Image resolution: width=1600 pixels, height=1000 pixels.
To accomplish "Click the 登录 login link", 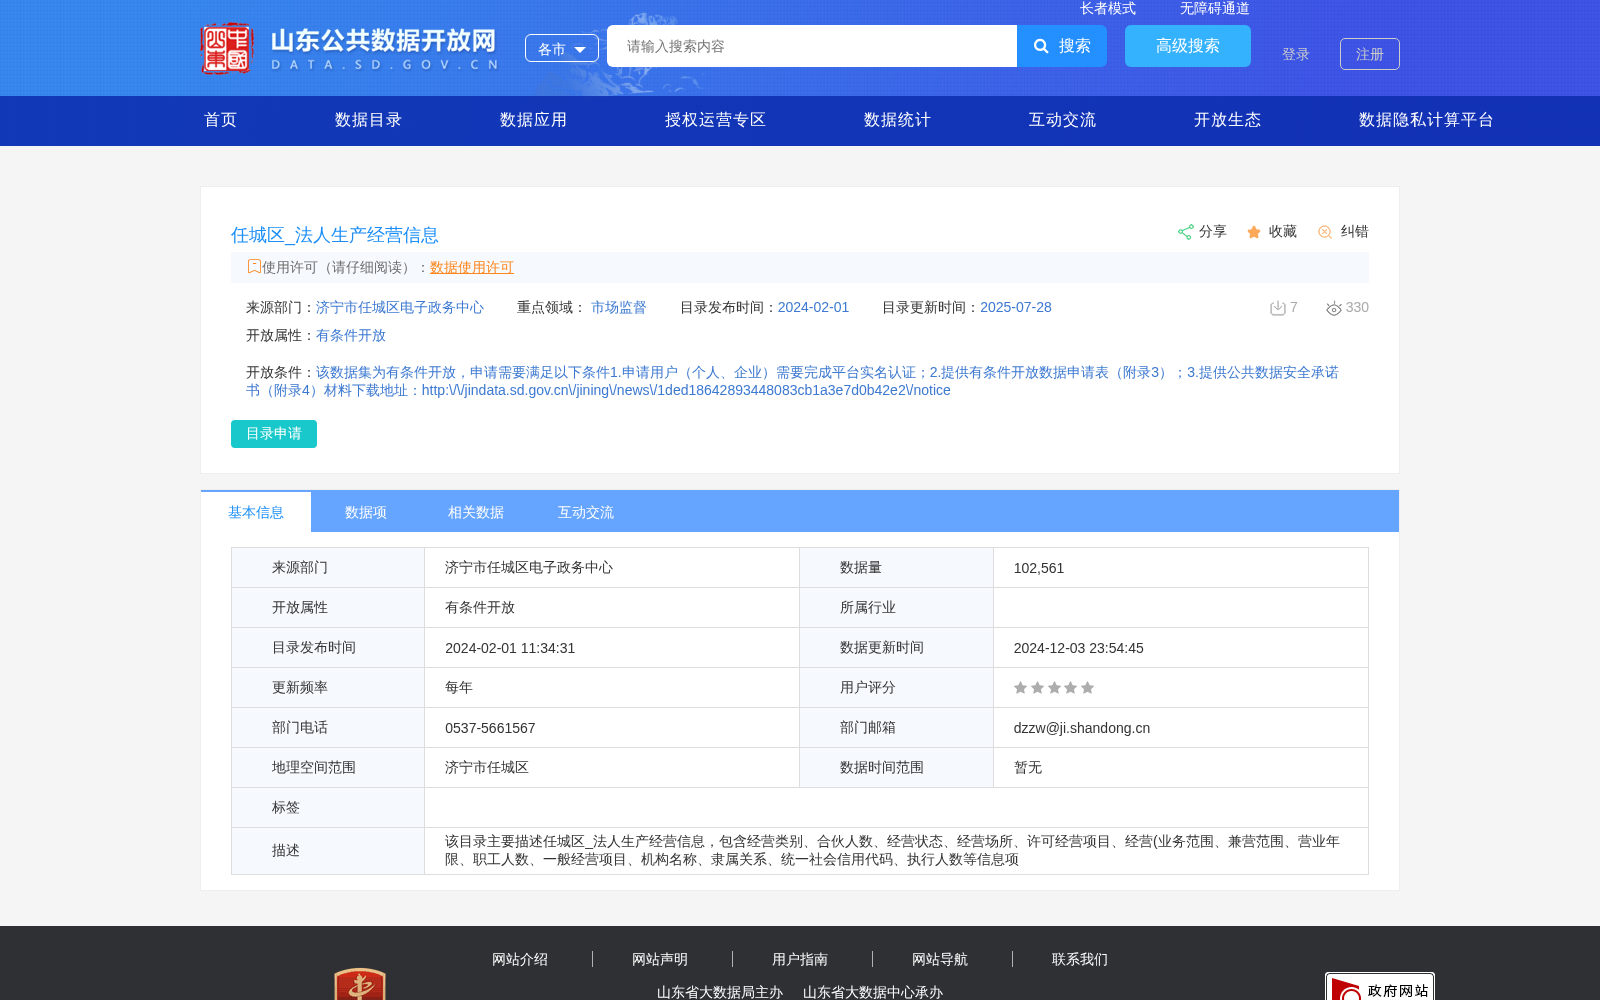I will [x=1296, y=54].
